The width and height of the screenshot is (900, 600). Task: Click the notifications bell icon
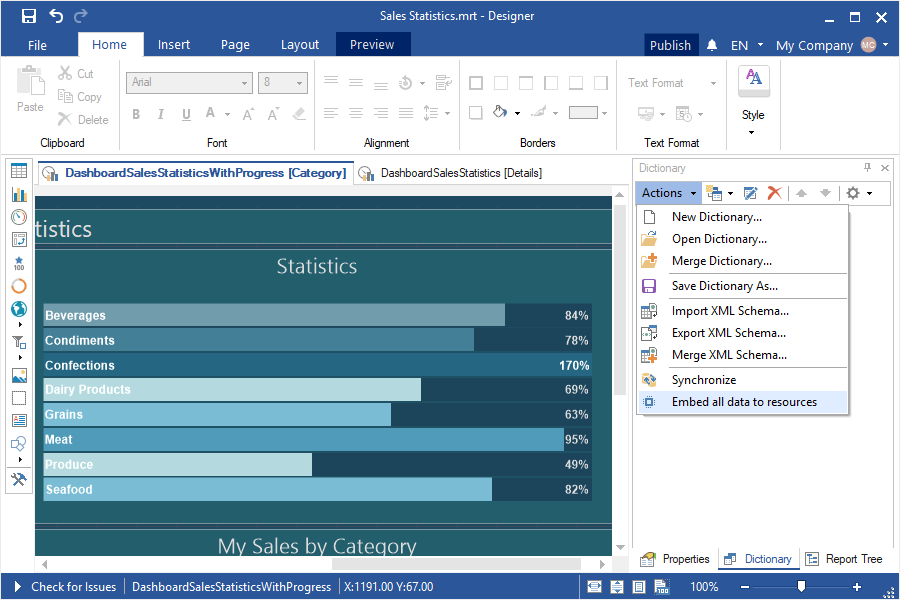click(712, 45)
